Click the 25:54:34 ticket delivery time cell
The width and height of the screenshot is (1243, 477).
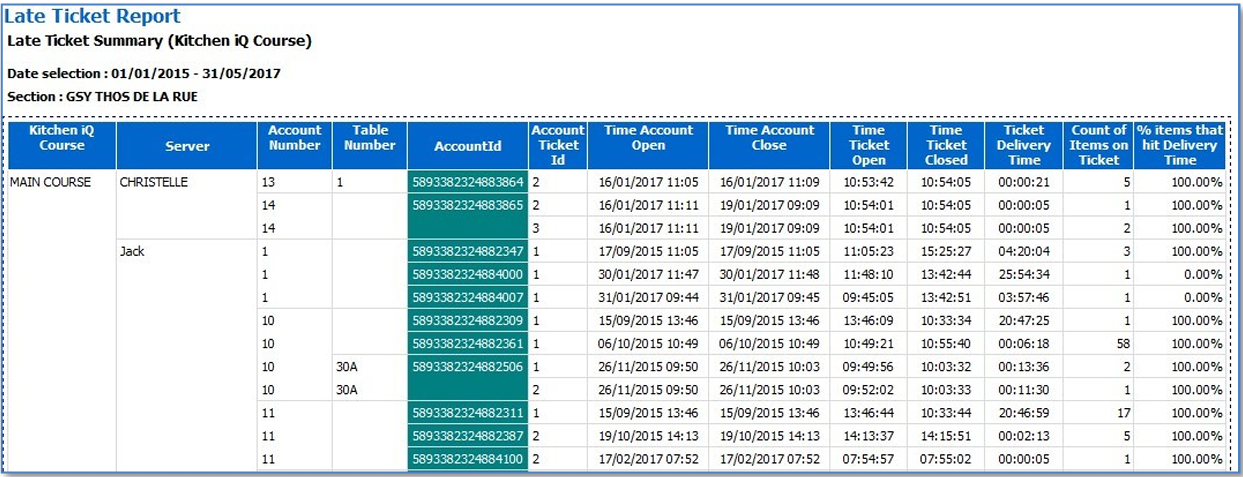point(1021,274)
